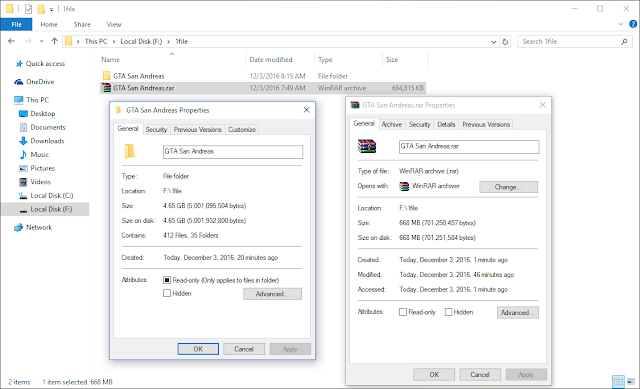This screenshot has height=389, width=640.
Task: Toggle Read-only checkbox in folder Properties
Action: 167,280
